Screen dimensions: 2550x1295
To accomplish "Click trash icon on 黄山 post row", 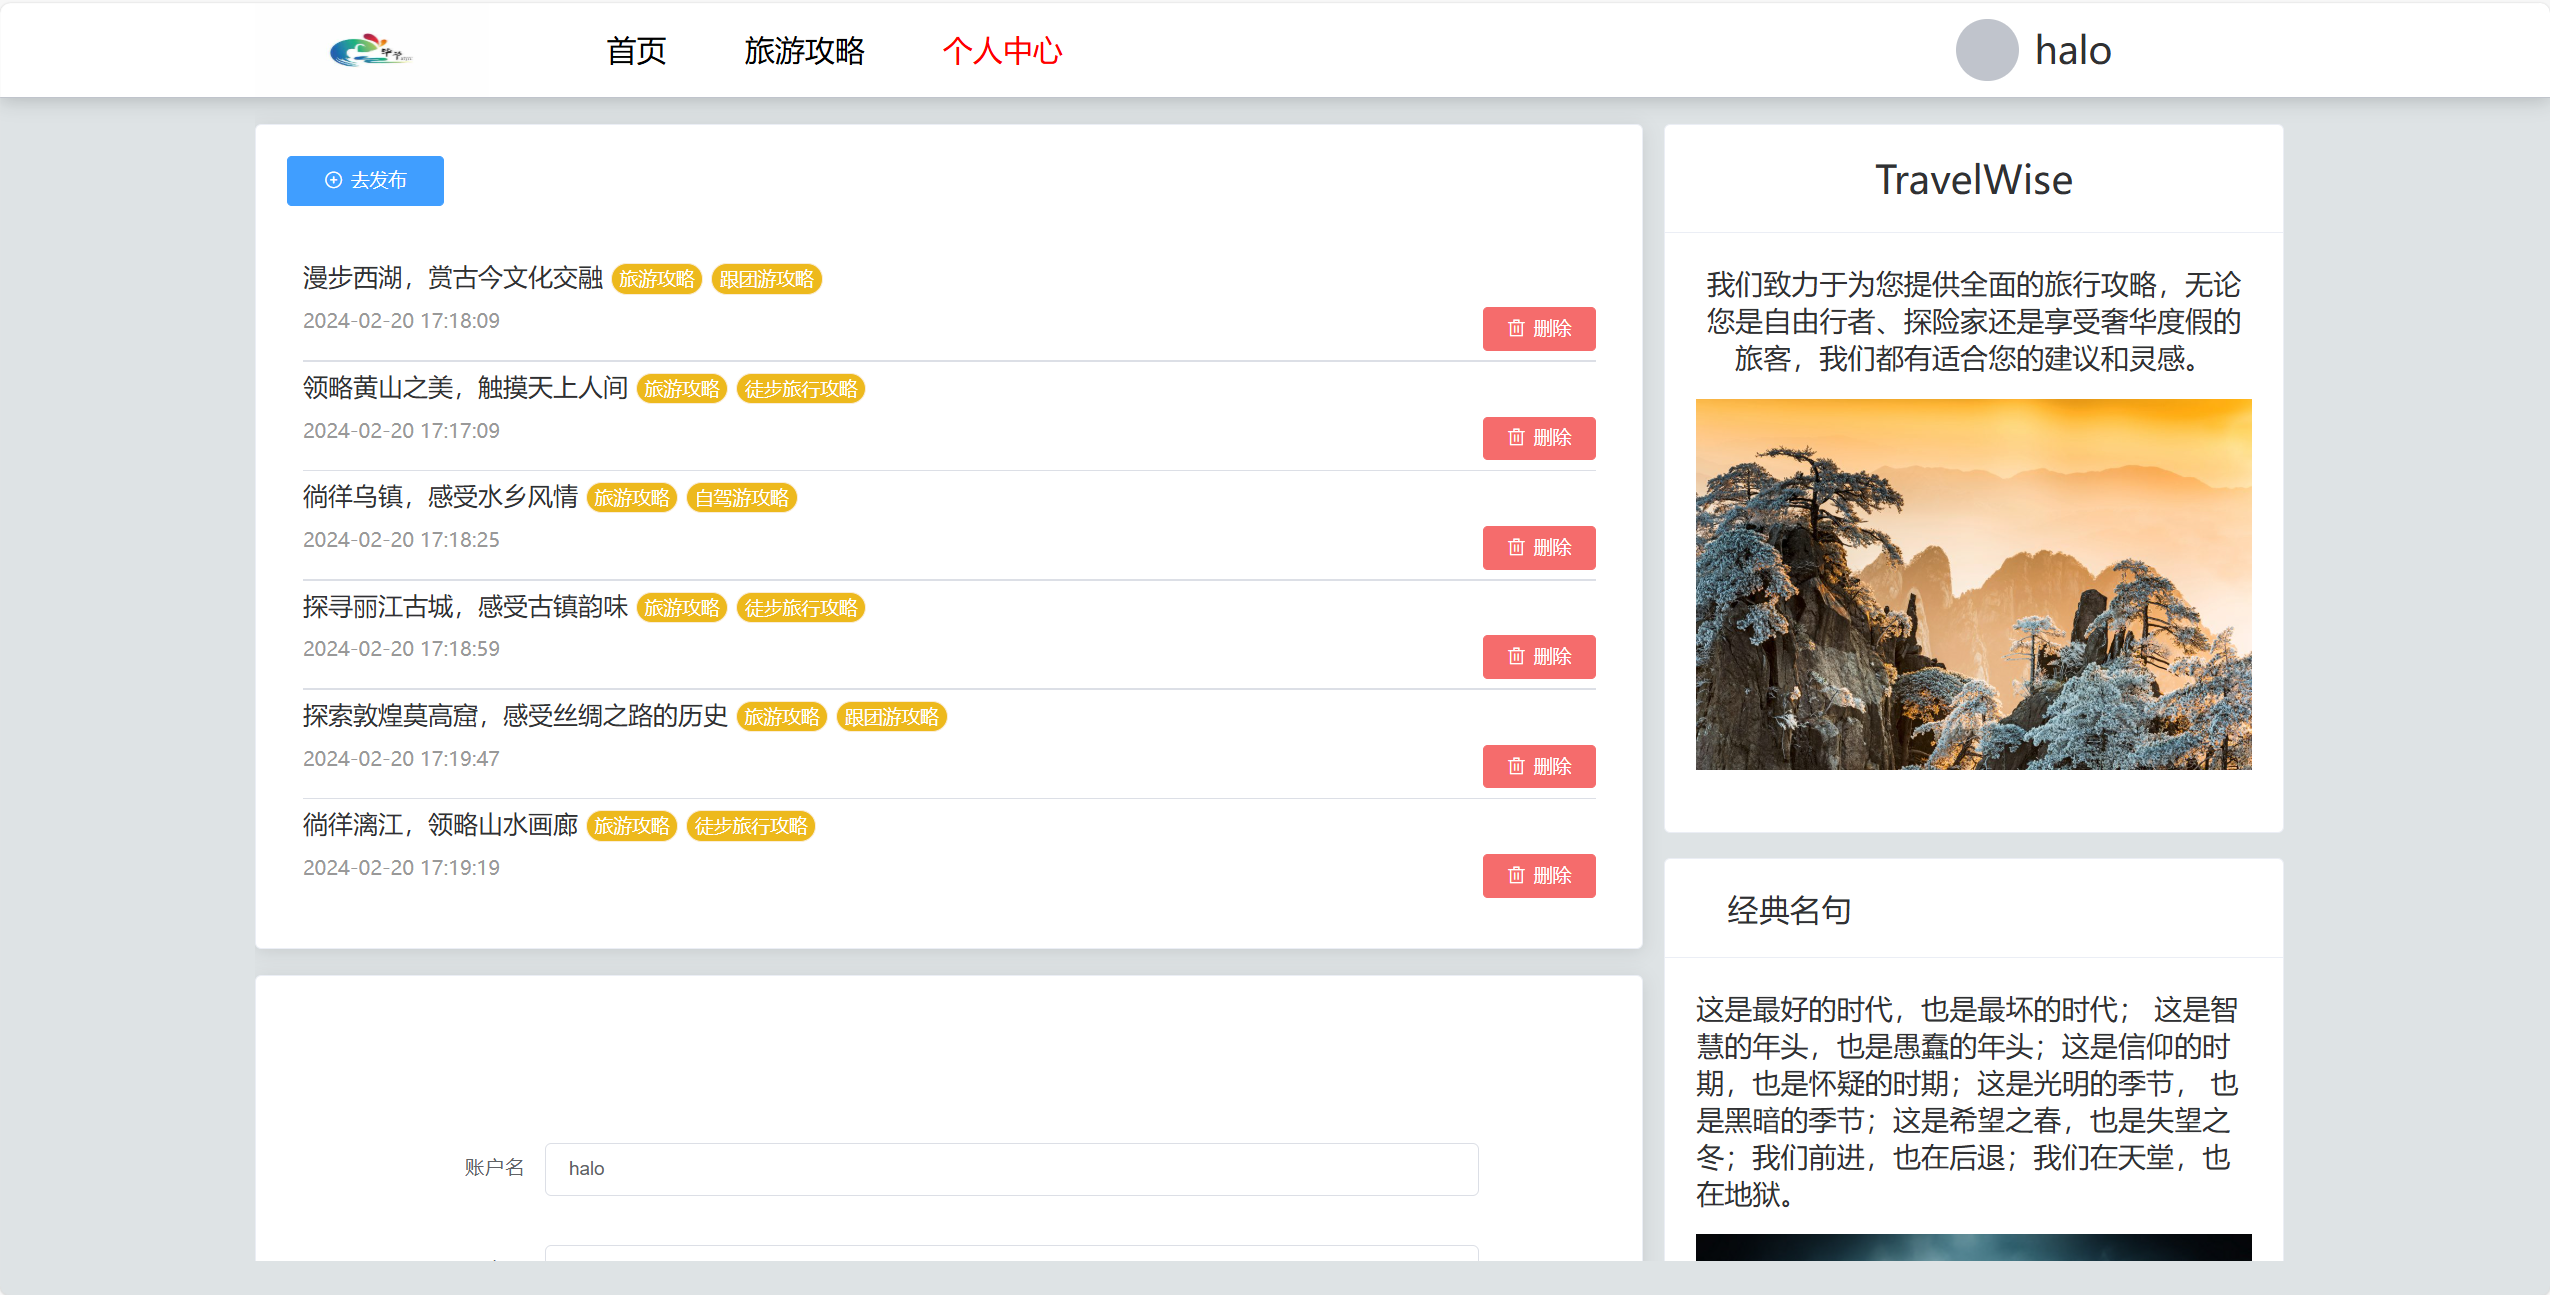I will point(1516,438).
